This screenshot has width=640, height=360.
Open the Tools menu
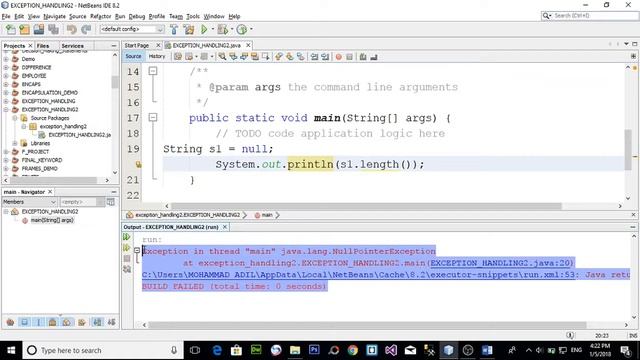(x=193, y=16)
